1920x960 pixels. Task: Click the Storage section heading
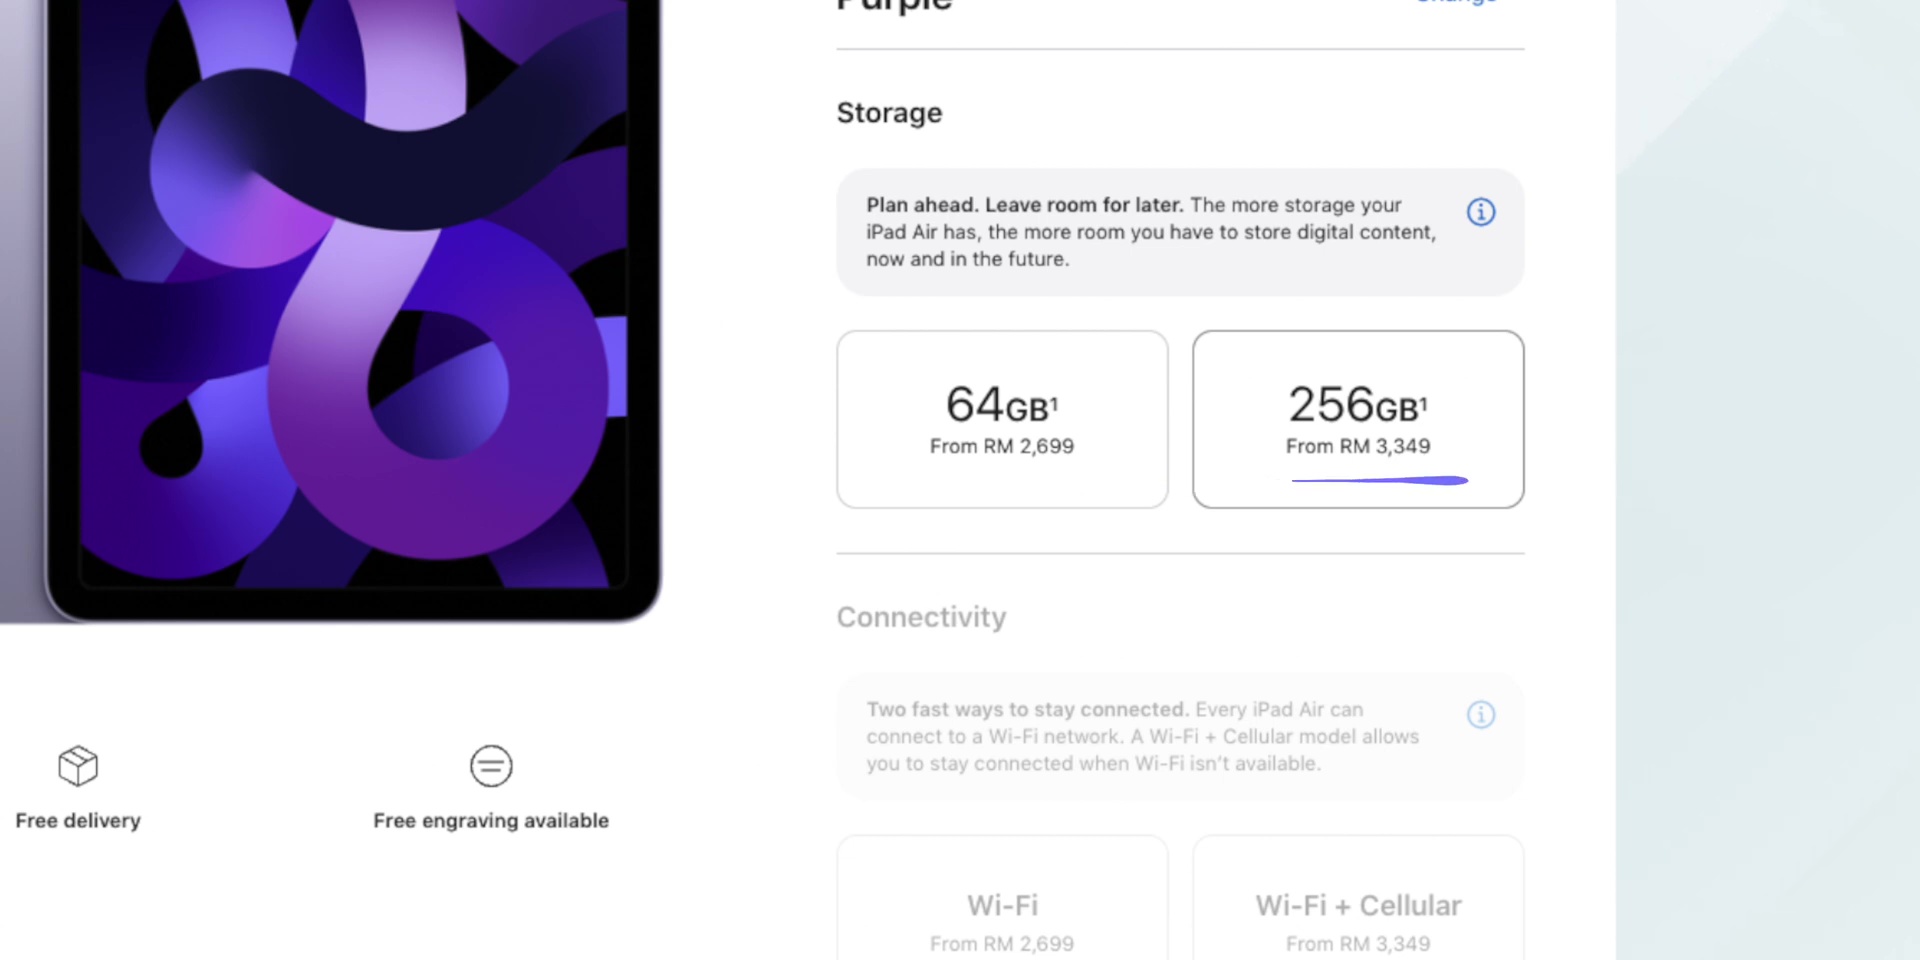click(x=889, y=113)
